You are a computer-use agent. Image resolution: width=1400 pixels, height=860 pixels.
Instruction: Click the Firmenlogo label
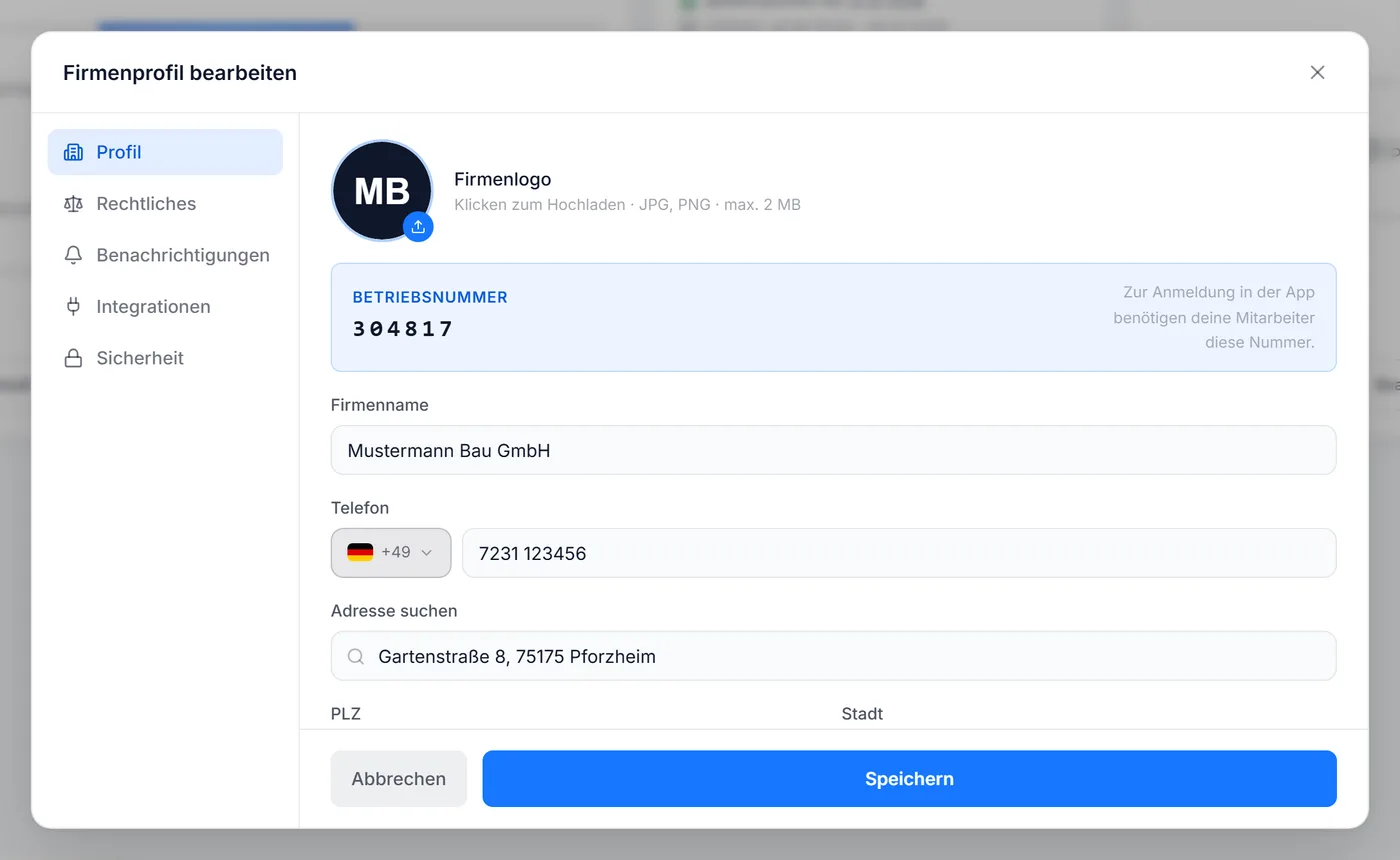coord(503,179)
